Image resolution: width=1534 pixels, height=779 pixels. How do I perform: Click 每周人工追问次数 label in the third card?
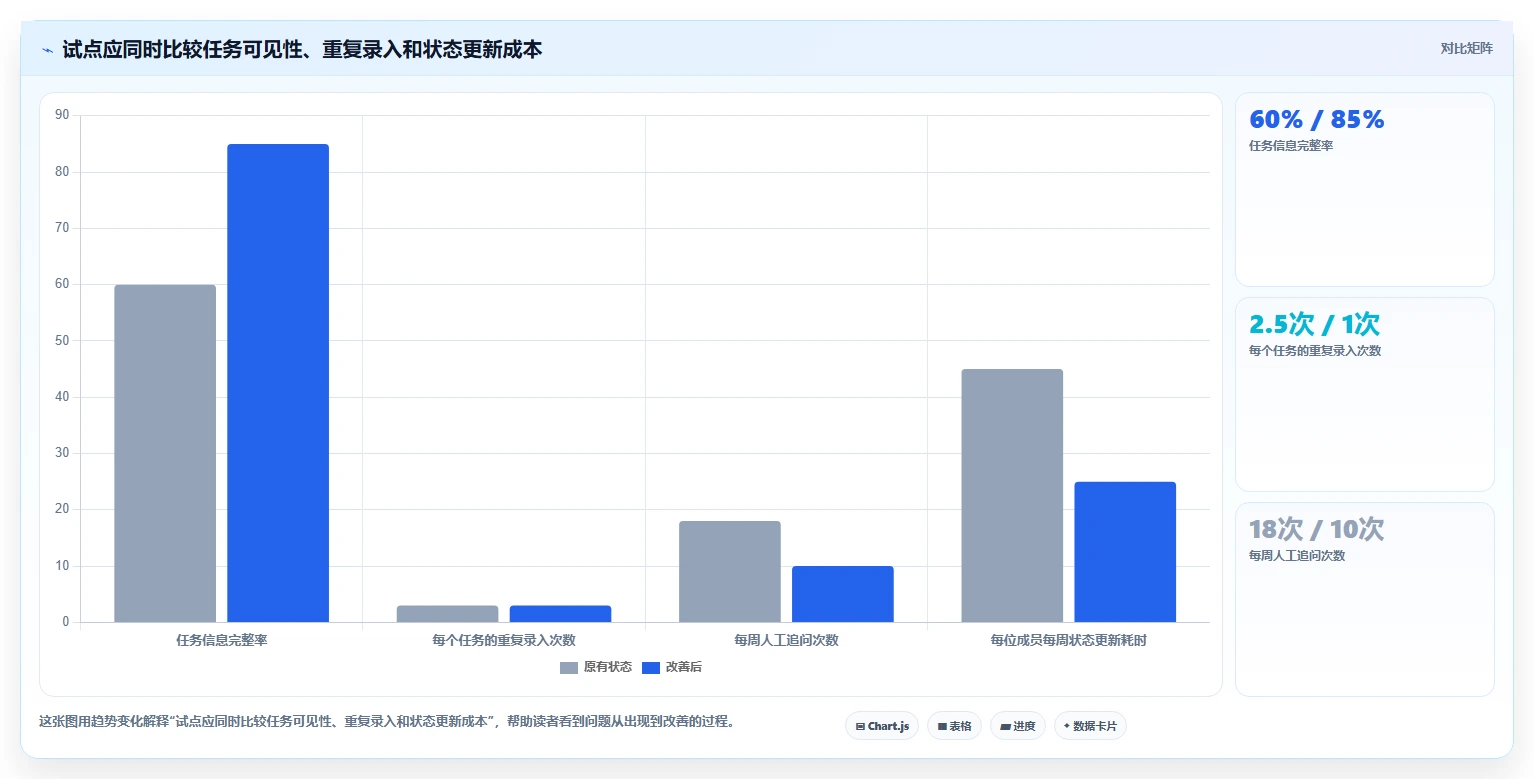(x=1297, y=556)
